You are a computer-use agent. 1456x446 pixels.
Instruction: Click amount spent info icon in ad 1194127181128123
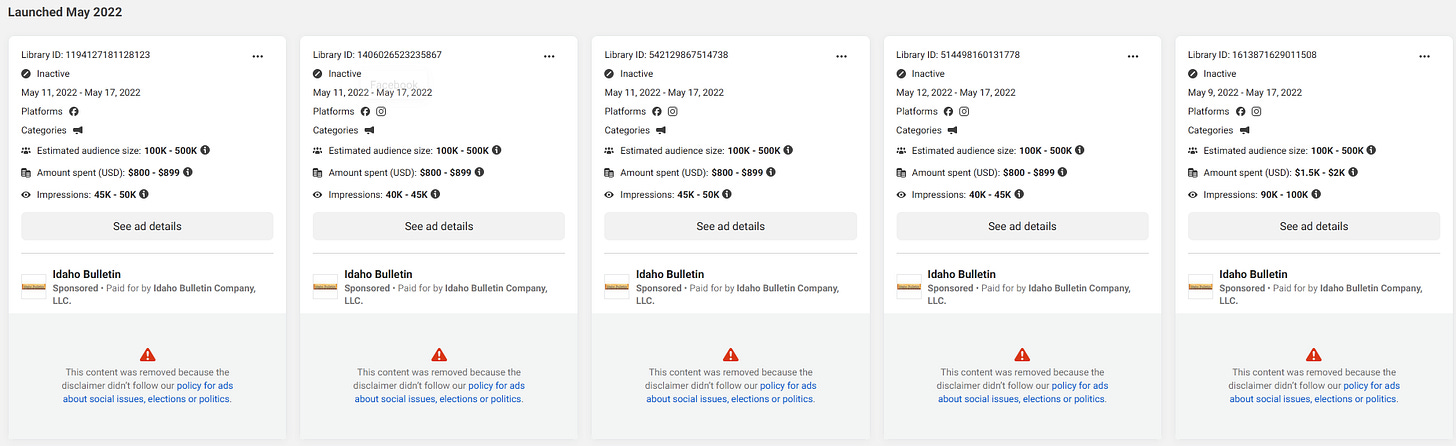(188, 172)
